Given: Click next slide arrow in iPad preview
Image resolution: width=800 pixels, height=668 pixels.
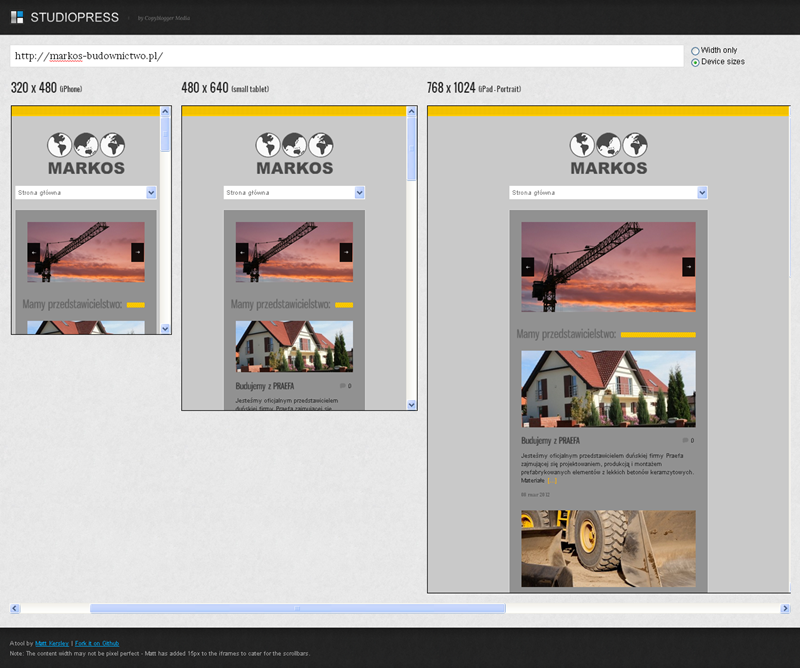Looking at the screenshot, I should pos(688,267).
